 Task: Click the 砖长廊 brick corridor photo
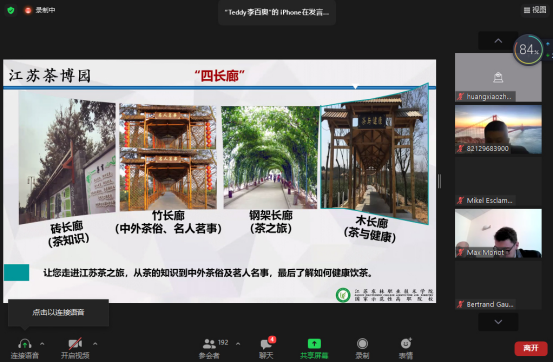[x=67, y=157]
